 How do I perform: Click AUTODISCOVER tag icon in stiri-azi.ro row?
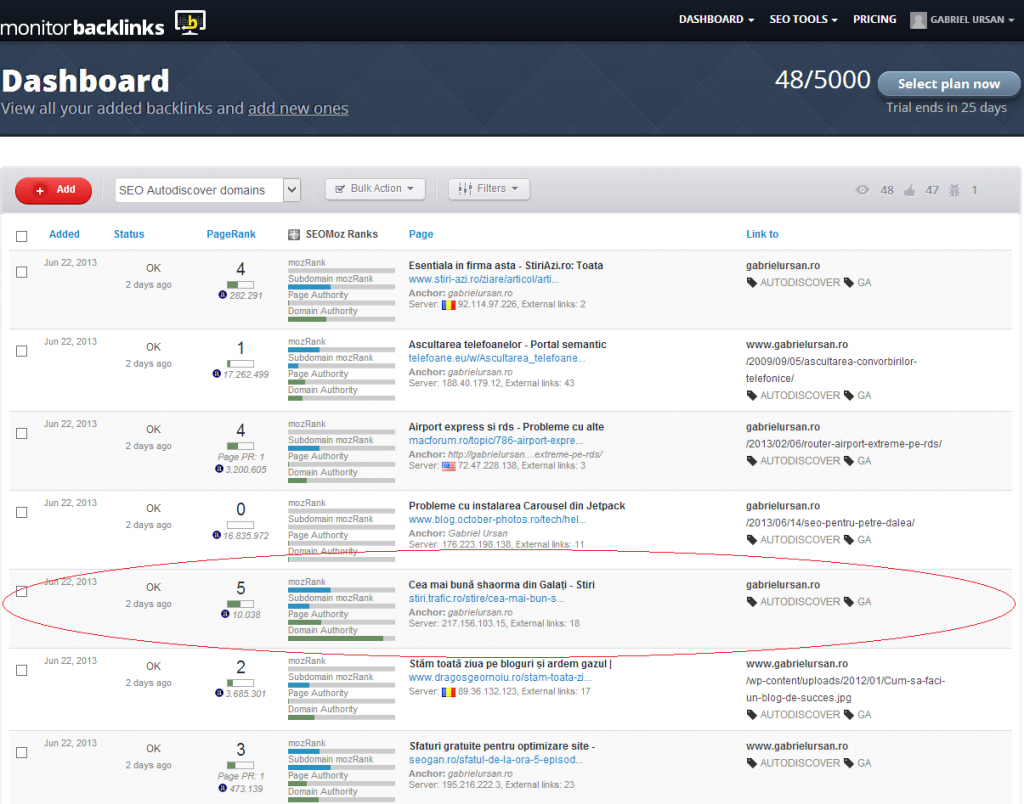(x=752, y=283)
